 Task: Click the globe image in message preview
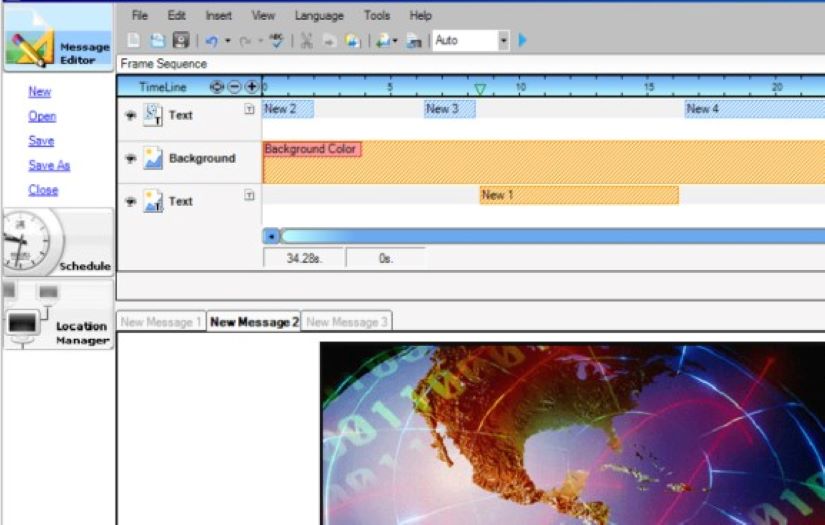(572, 433)
